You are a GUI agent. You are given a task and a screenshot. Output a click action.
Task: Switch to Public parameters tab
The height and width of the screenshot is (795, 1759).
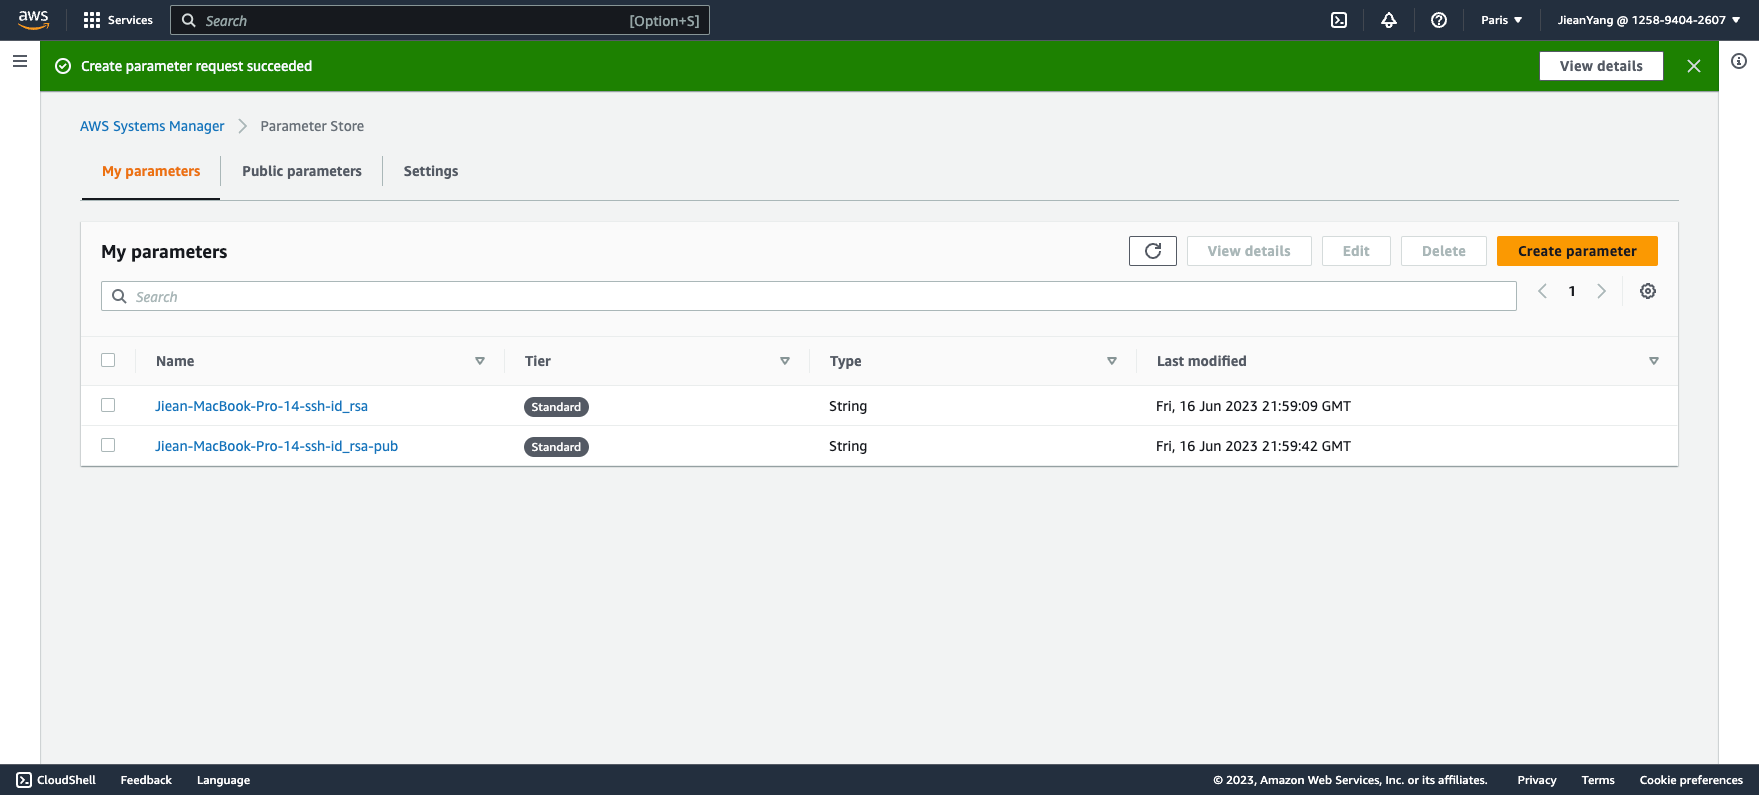[x=302, y=171]
